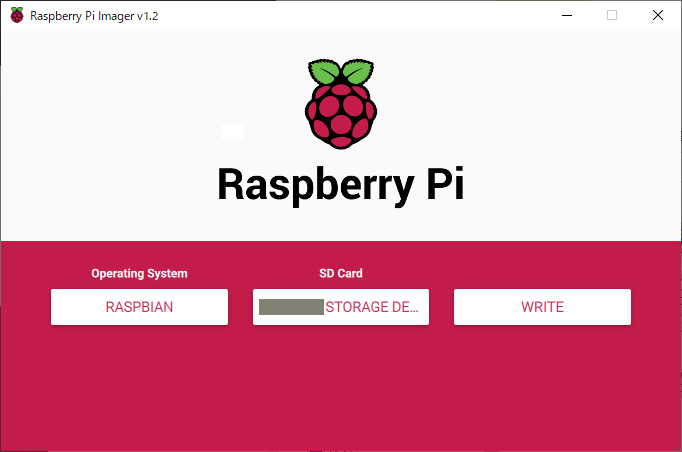The height and width of the screenshot is (452, 682).
Task: Click the Raspberry Pi Imager title bar icon
Action: pyautogui.click(x=17, y=15)
